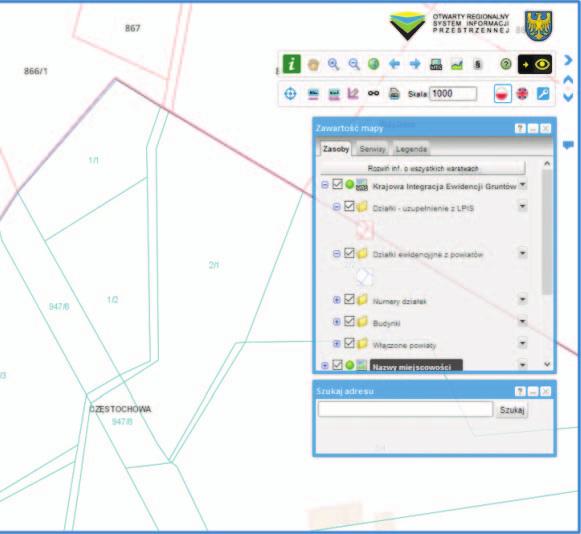
Task: Click the address search input field
Action: pos(405,409)
